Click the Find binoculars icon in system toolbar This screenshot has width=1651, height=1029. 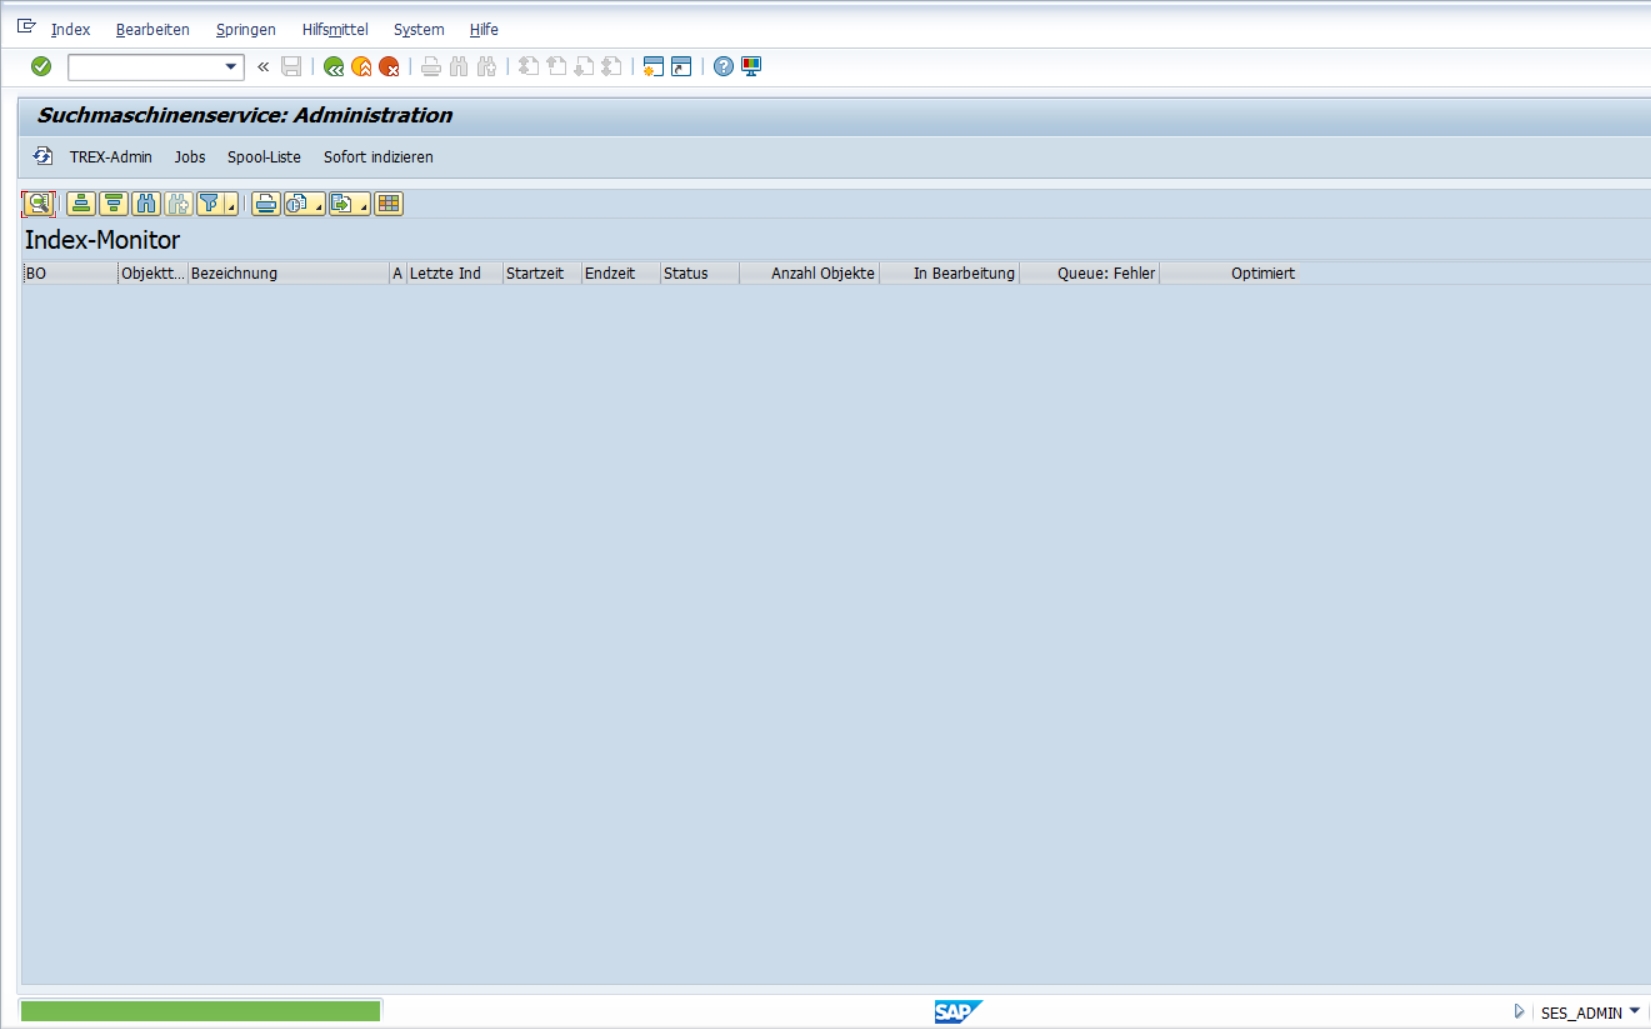(459, 67)
